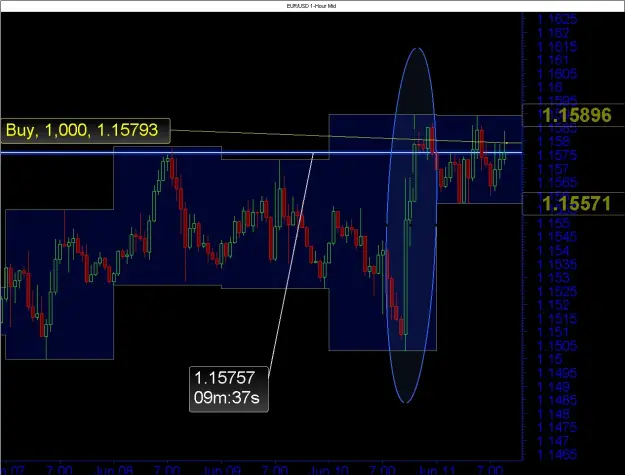The image size is (625, 475).
Task: Click the 1.1615 price axis label
Action: click(557, 46)
